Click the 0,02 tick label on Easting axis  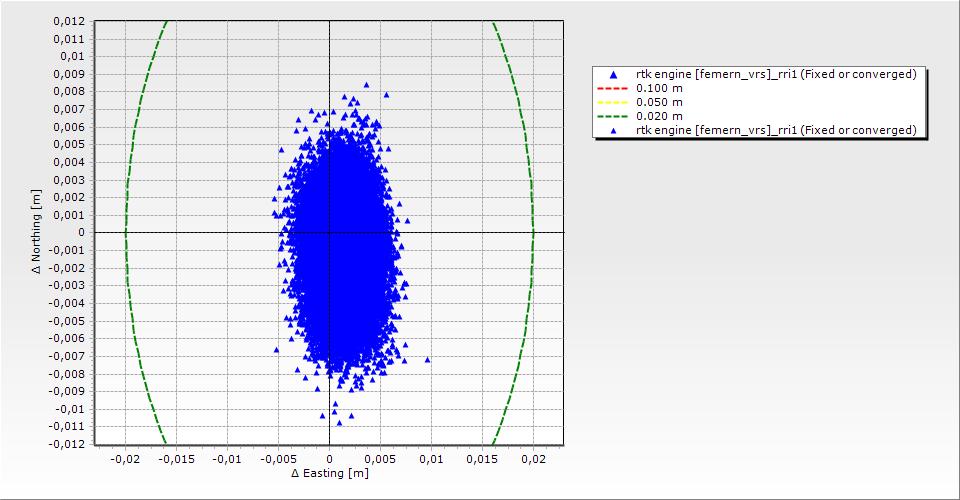533,459
